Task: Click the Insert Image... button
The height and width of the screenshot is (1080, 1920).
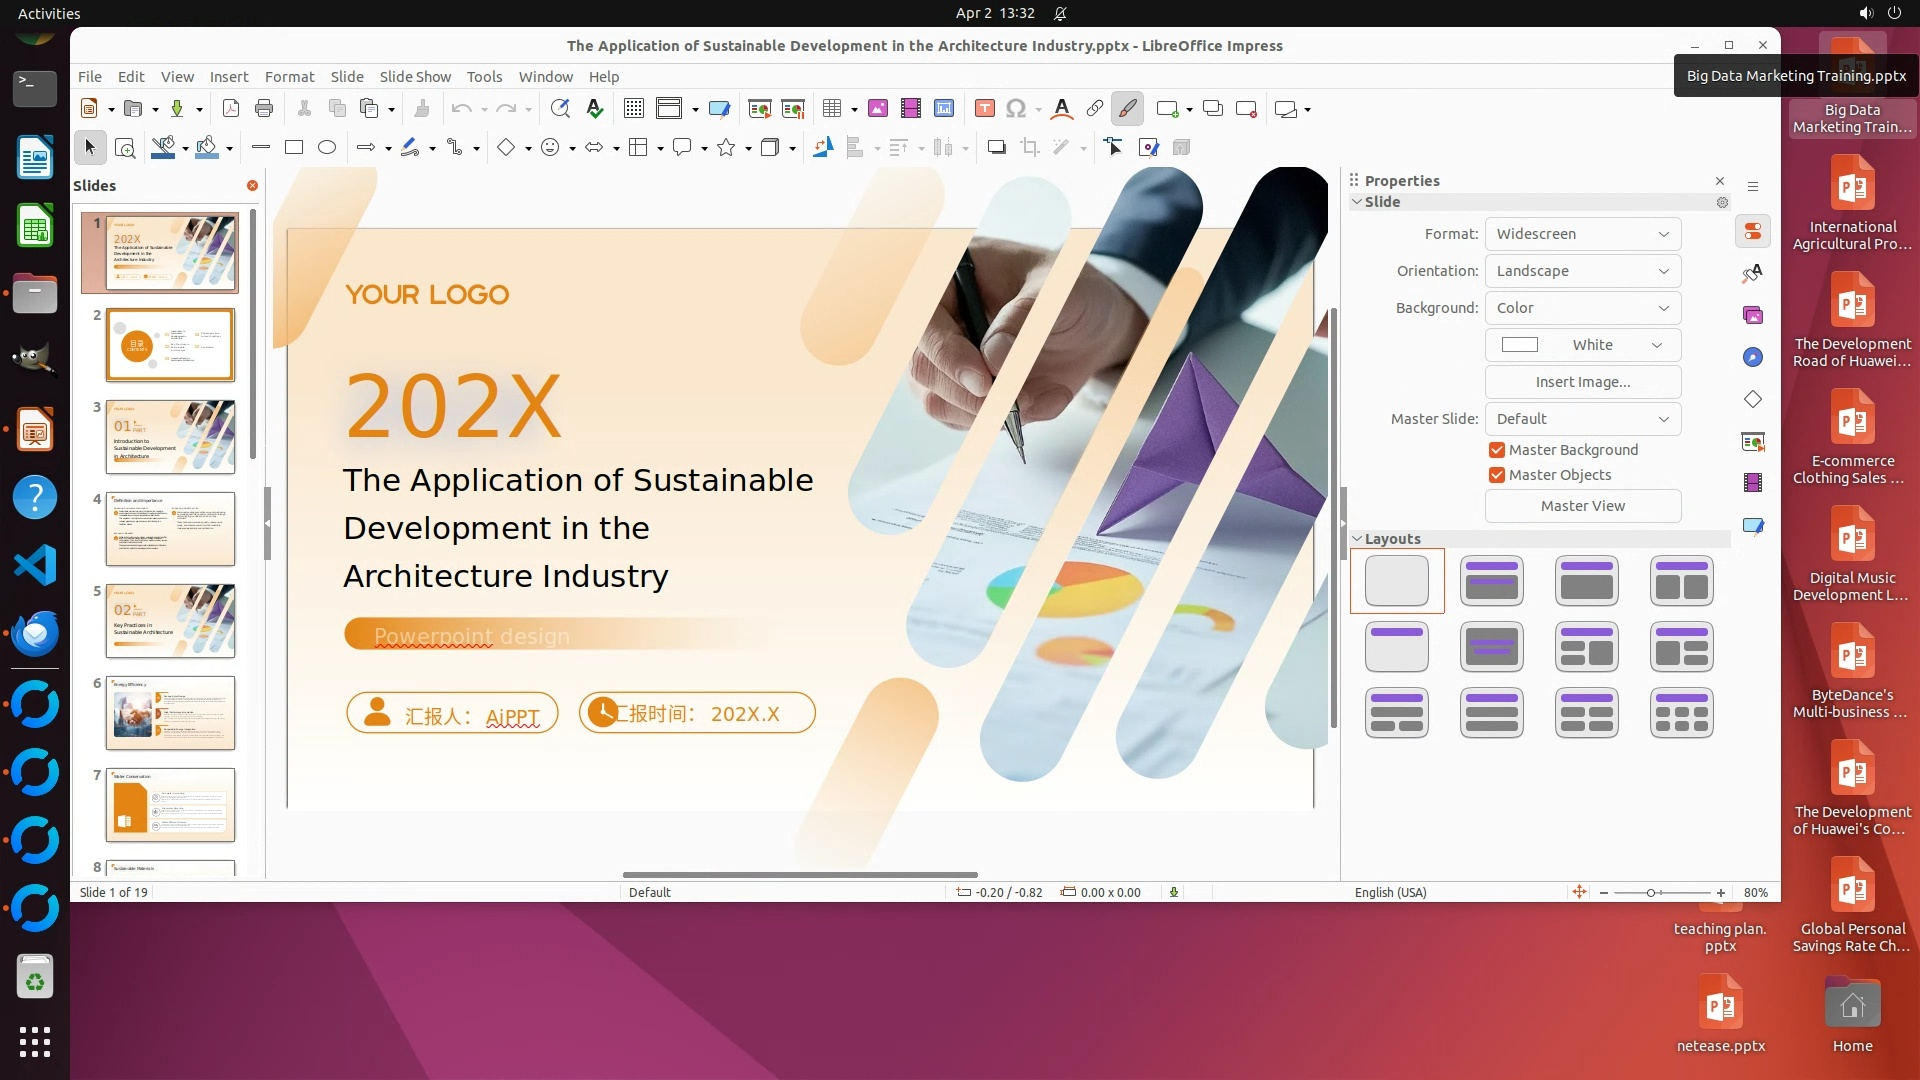Action: pyautogui.click(x=1582, y=382)
